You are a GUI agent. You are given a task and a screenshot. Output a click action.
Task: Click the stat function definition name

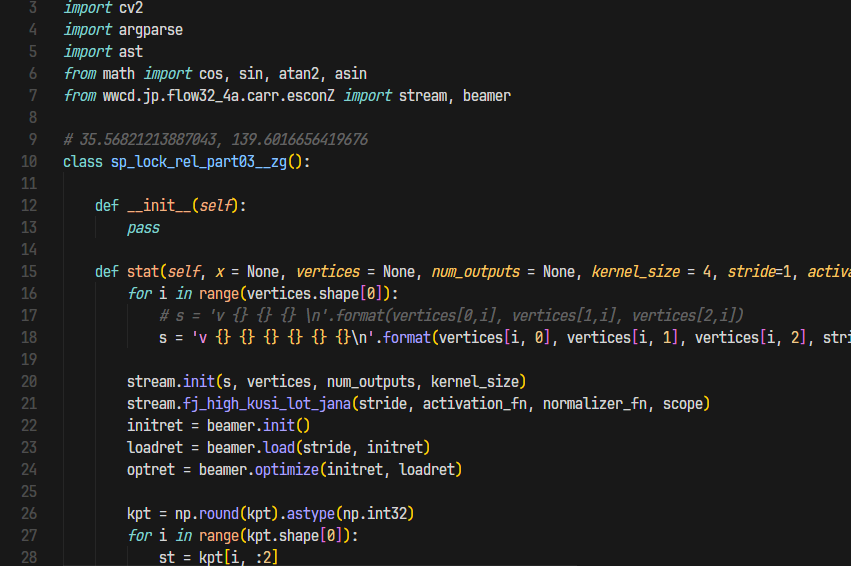pos(142,271)
